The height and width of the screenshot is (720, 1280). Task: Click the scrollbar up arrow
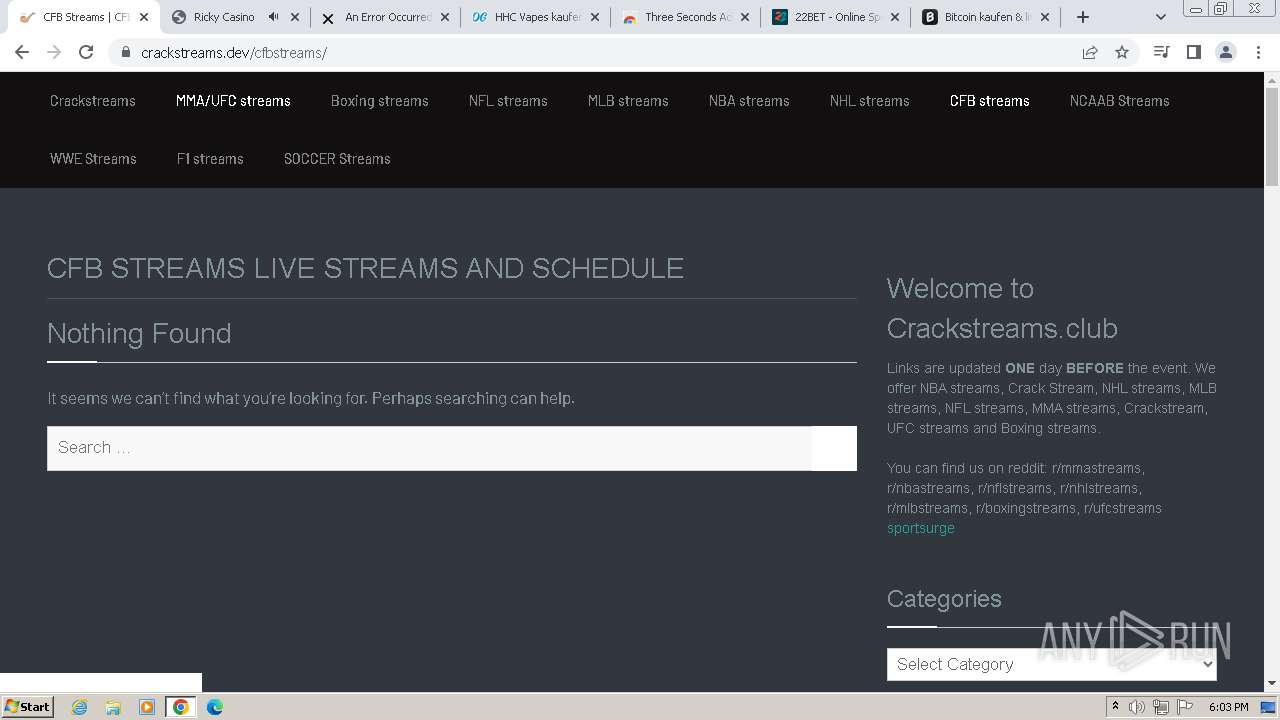pos(1272,79)
